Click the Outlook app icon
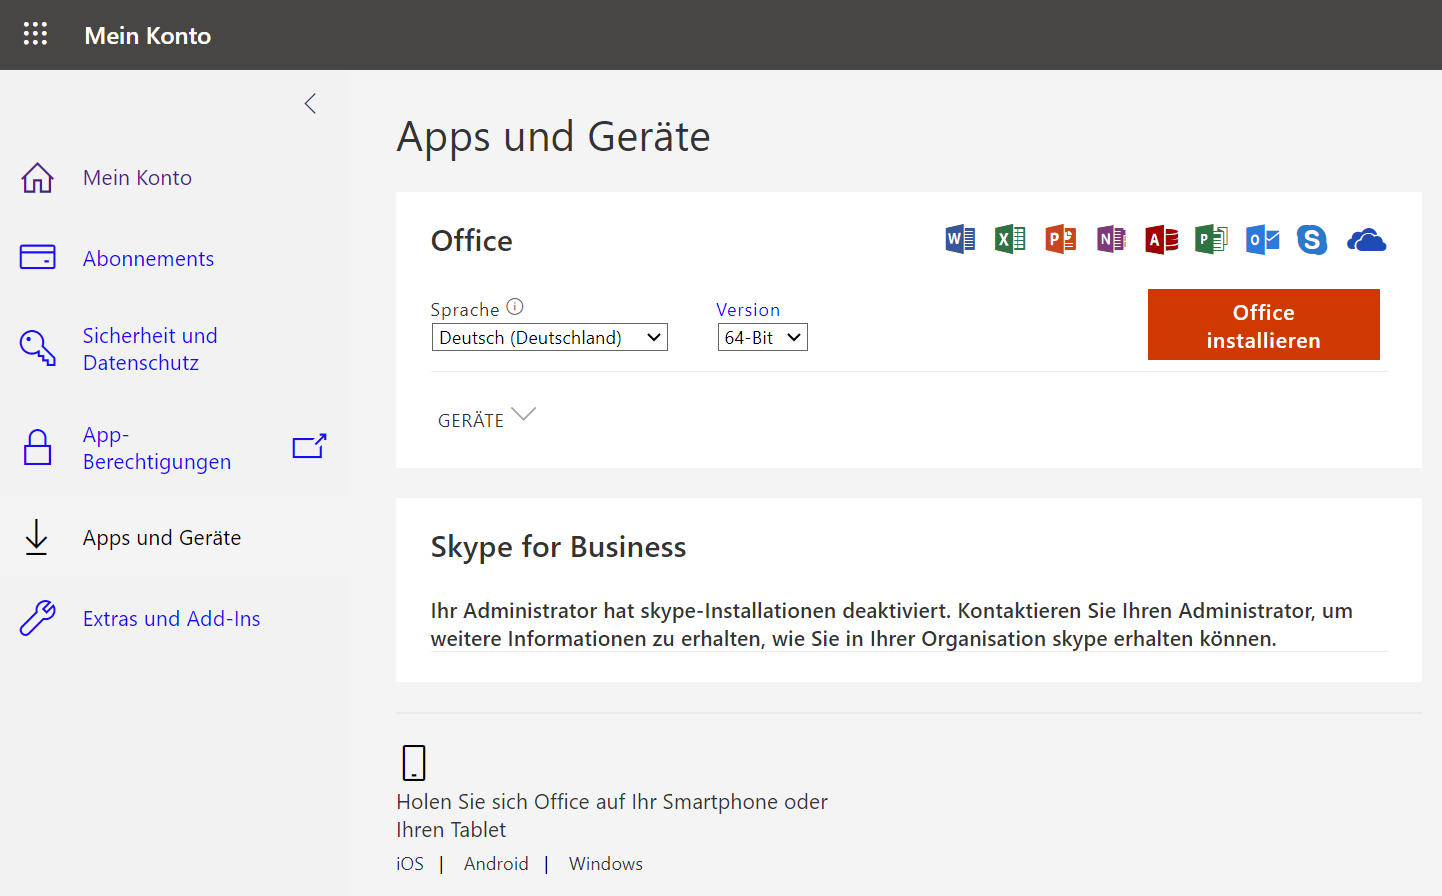Image resolution: width=1442 pixels, height=896 pixels. click(1262, 239)
